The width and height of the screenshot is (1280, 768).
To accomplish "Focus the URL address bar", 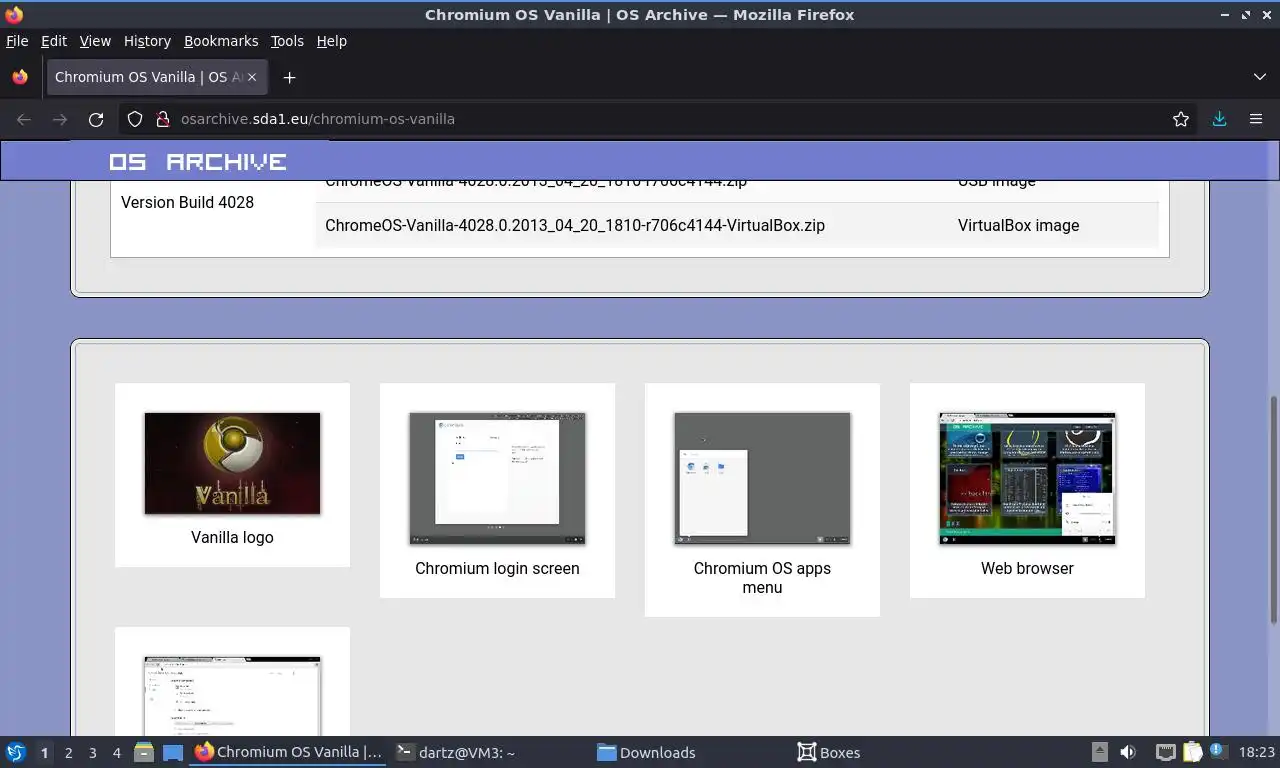I will point(660,119).
